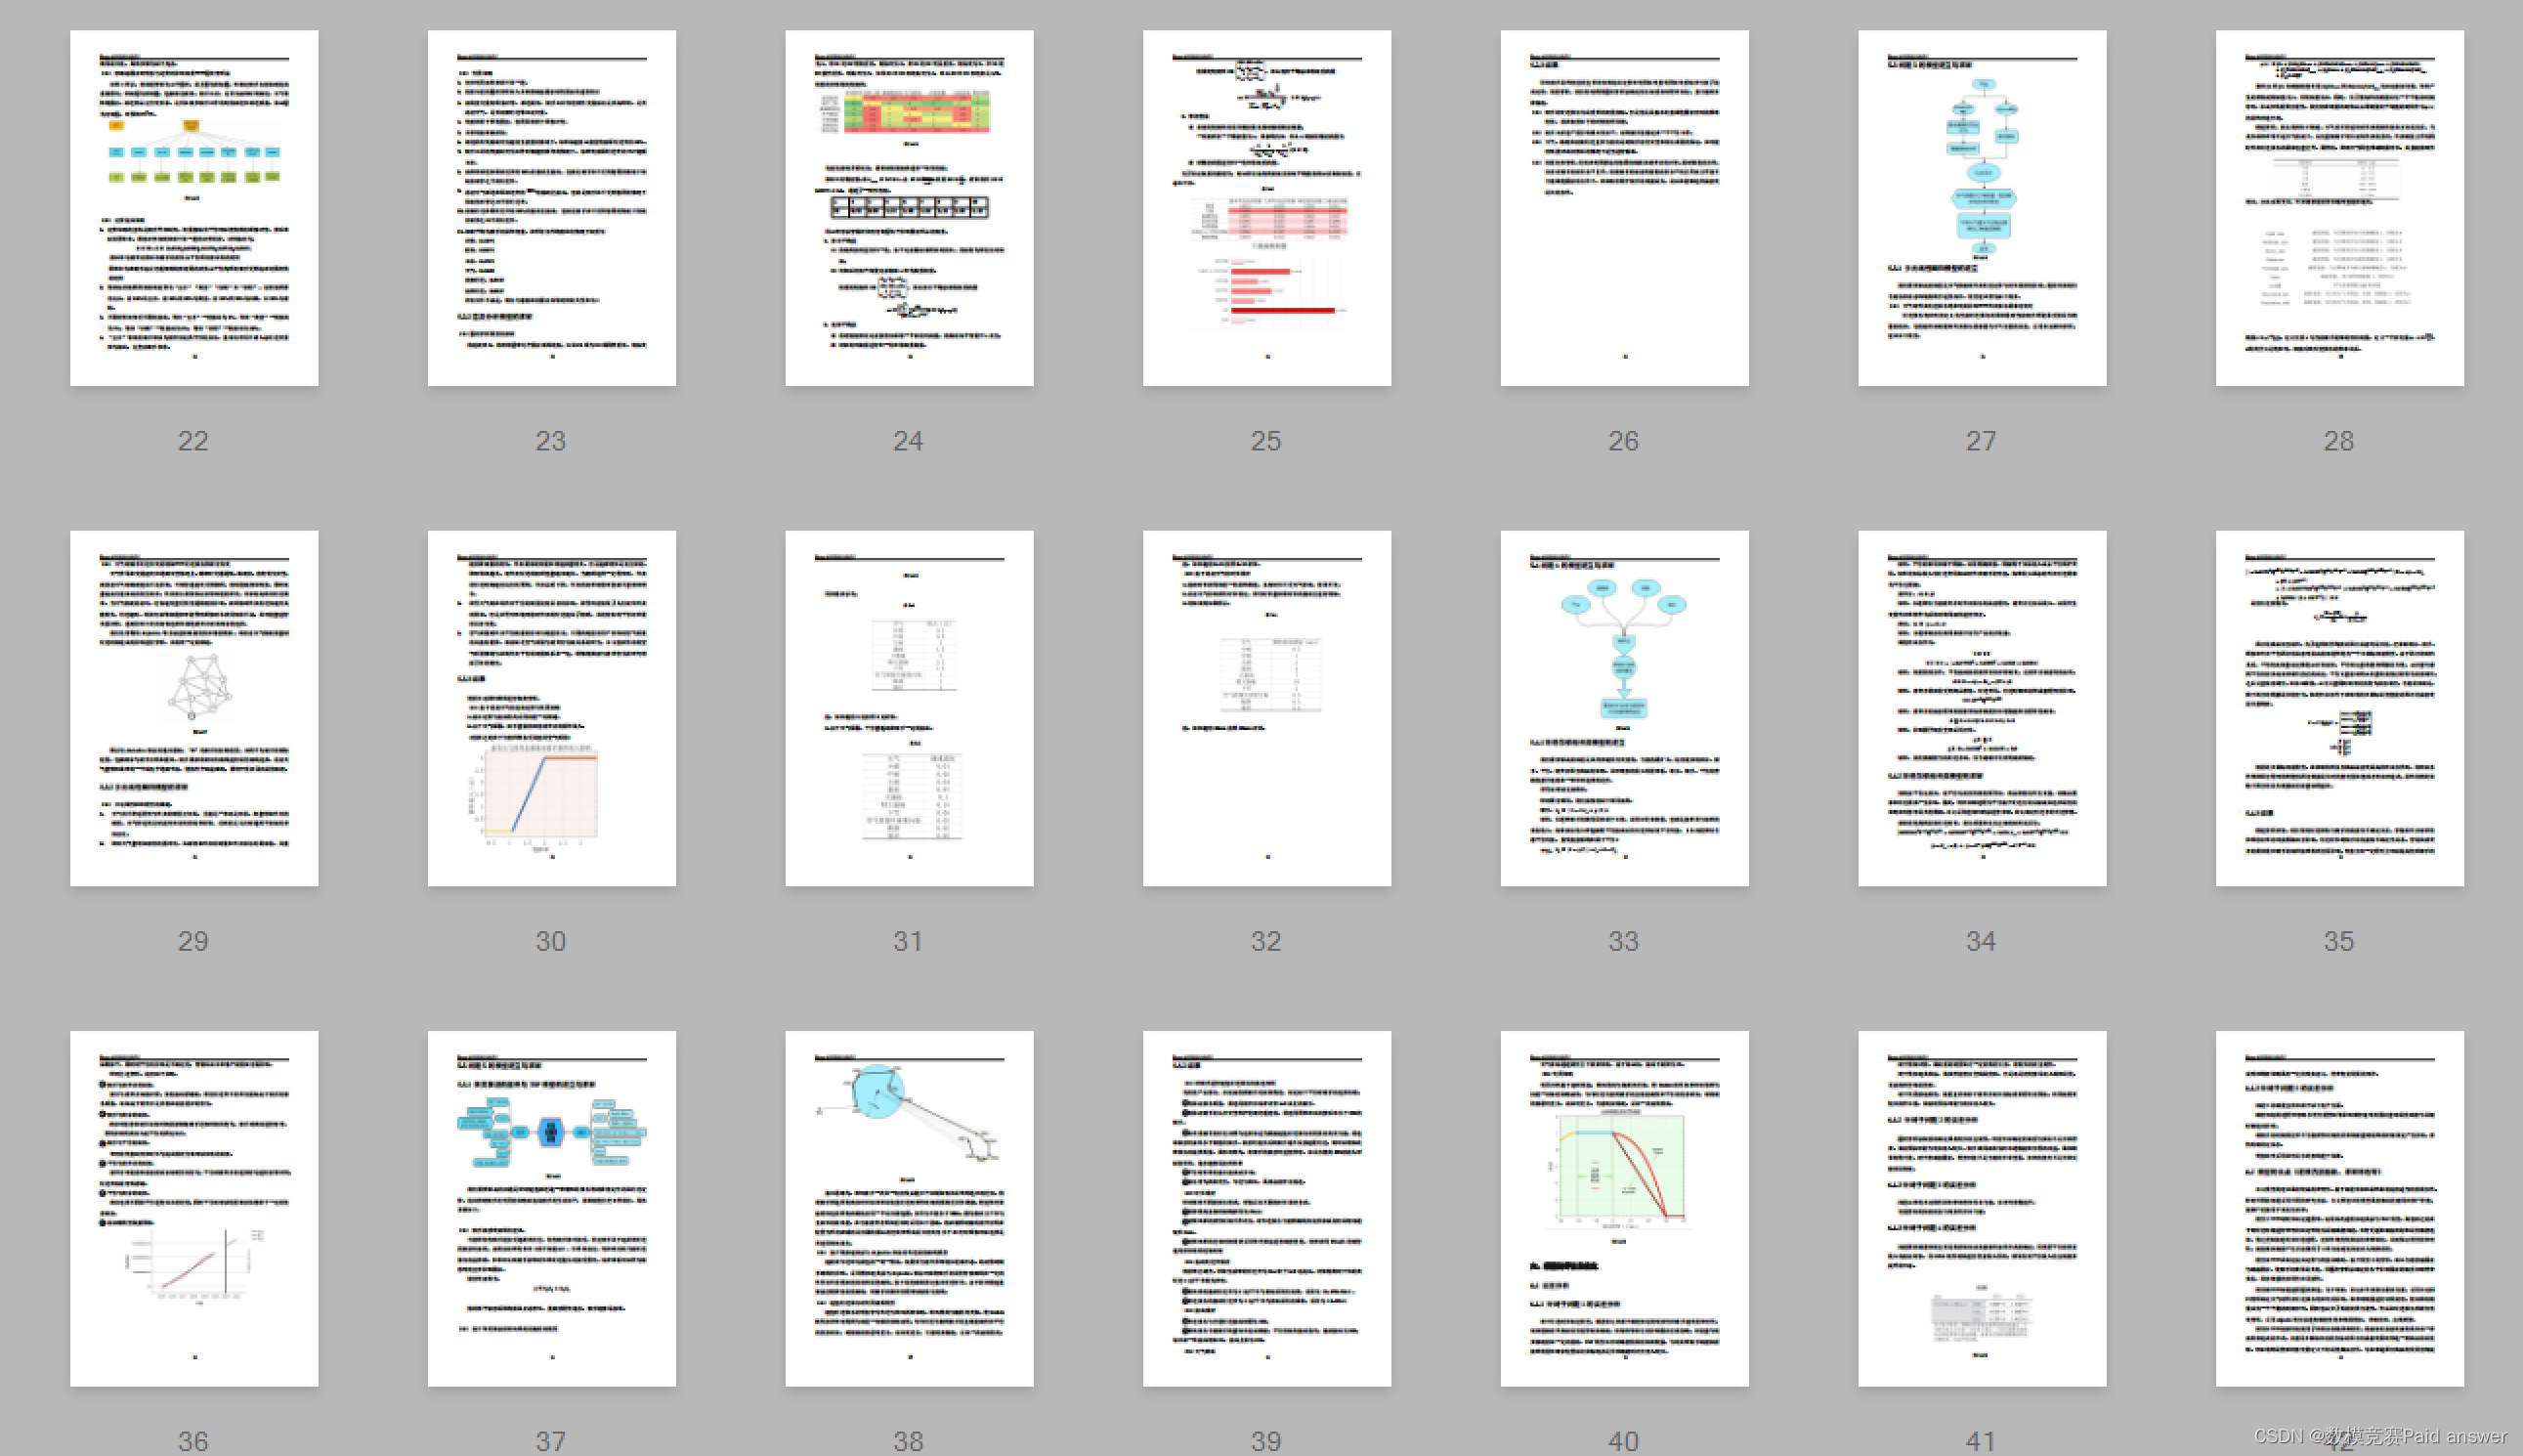Viewport: 2523px width, 1456px height.
Task: Select page 38 with cyan circle diagram
Action: tap(909, 1208)
